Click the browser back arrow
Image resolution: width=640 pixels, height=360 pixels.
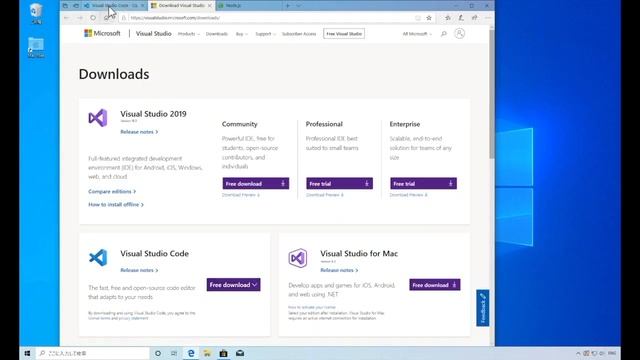coord(67,18)
